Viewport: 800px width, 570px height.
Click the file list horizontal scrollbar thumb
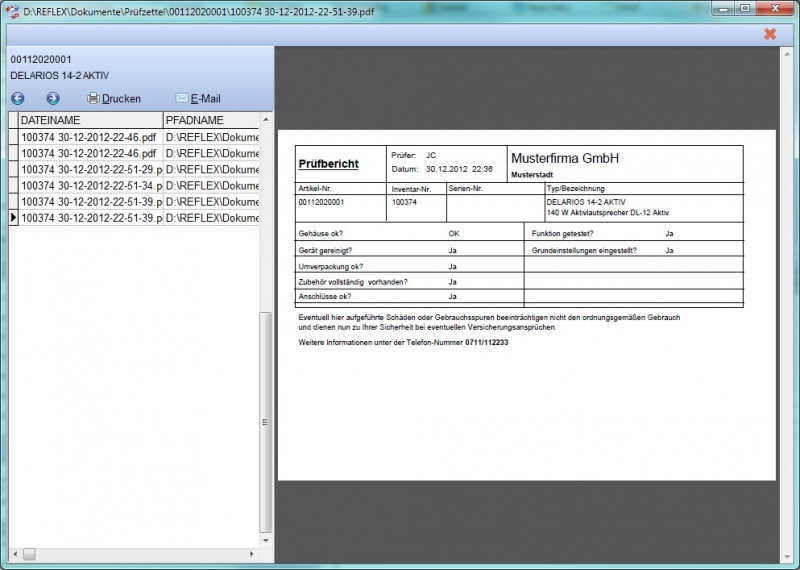[x=30, y=554]
